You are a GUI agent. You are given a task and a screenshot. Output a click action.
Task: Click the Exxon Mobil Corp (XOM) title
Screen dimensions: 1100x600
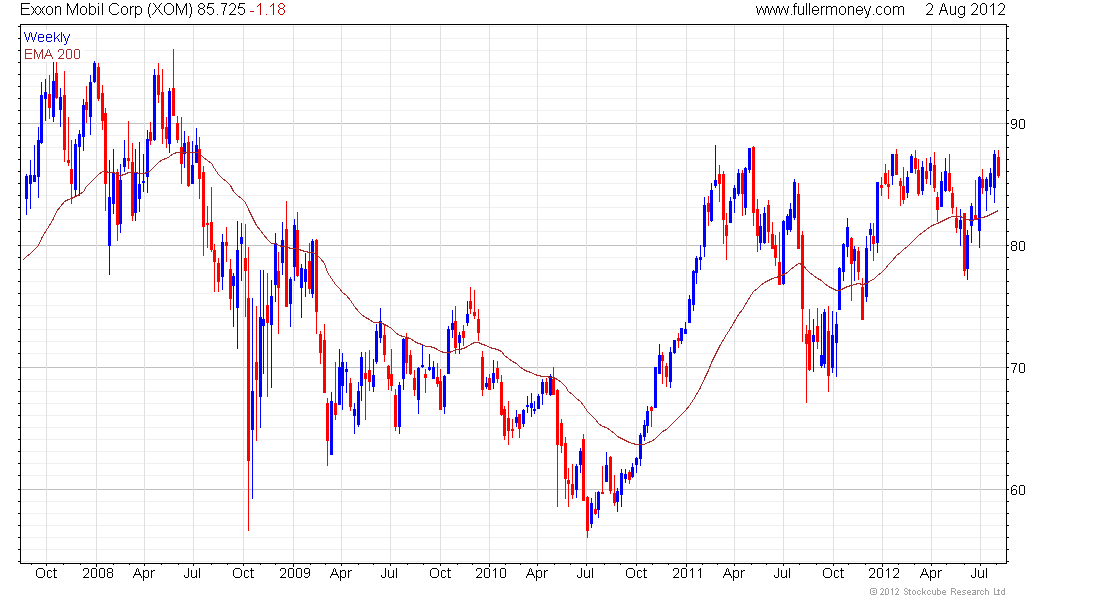pos(107,10)
